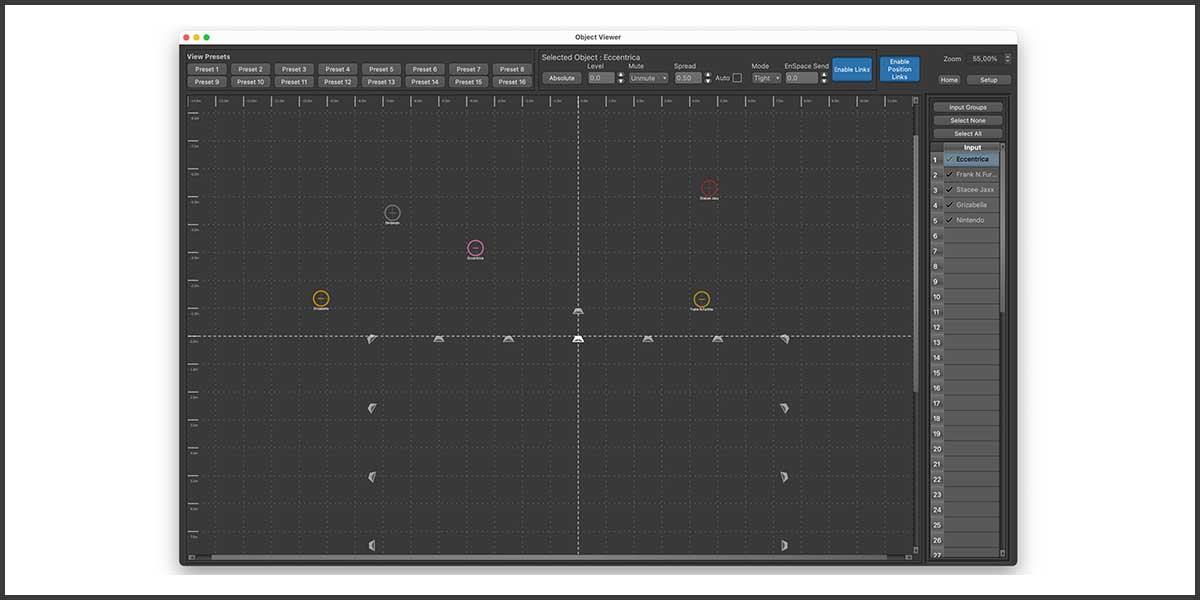Uncheck the Stacee Jaxx input checkmark
The height and width of the screenshot is (600, 1200).
click(x=949, y=189)
